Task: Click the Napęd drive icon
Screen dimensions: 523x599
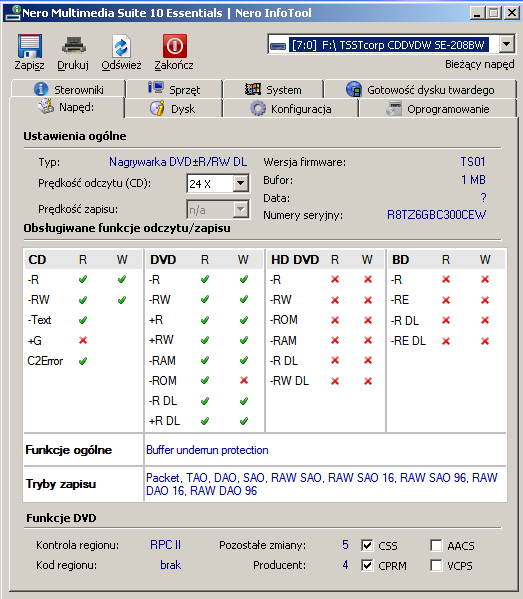Action: click(46, 106)
